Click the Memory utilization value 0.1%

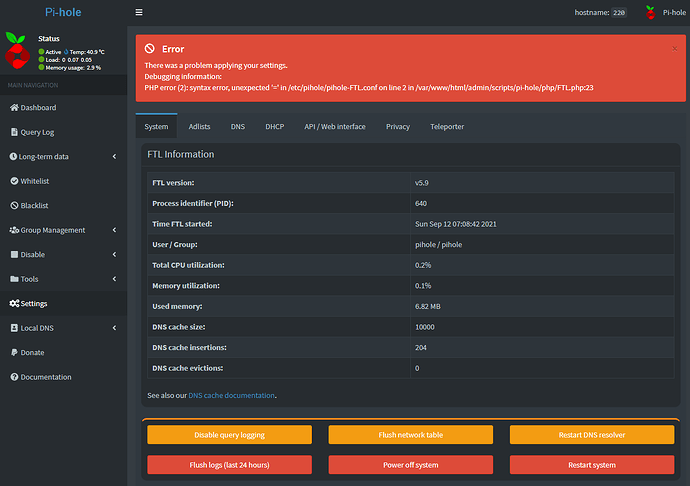[x=423, y=286]
